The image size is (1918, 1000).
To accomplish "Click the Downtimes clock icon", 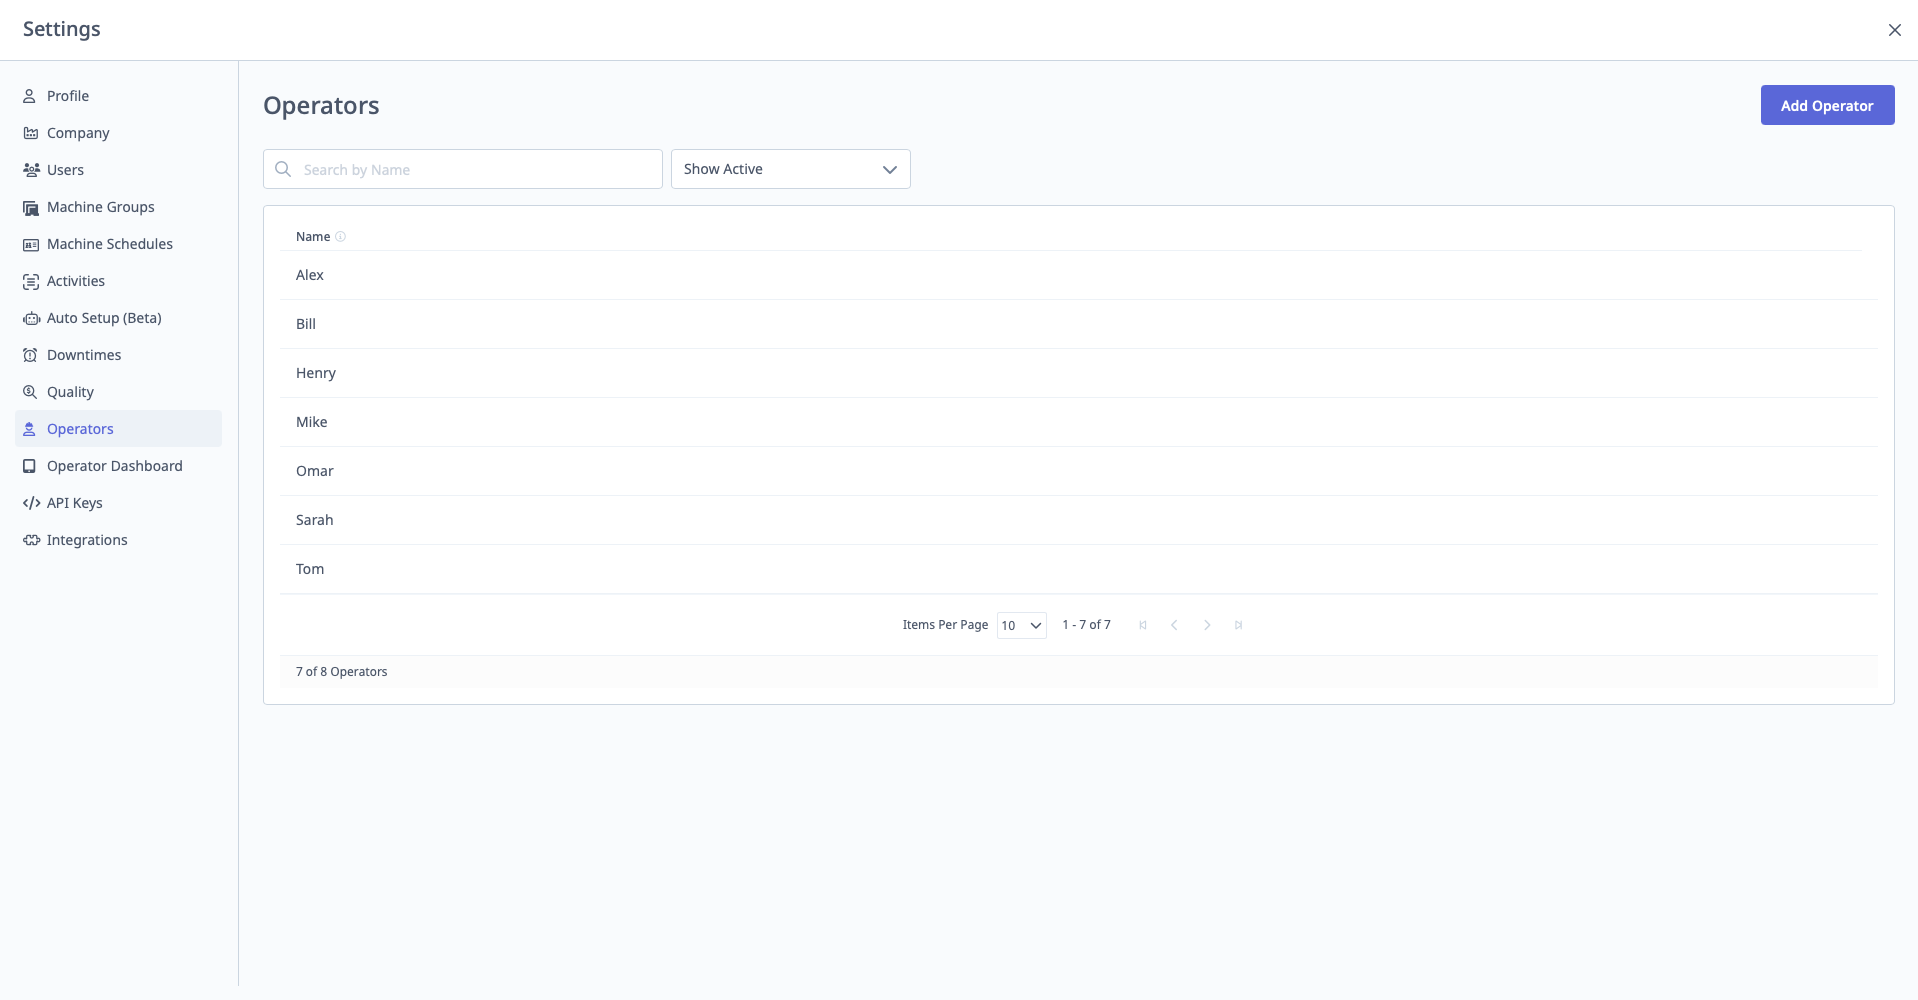I will tap(30, 355).
